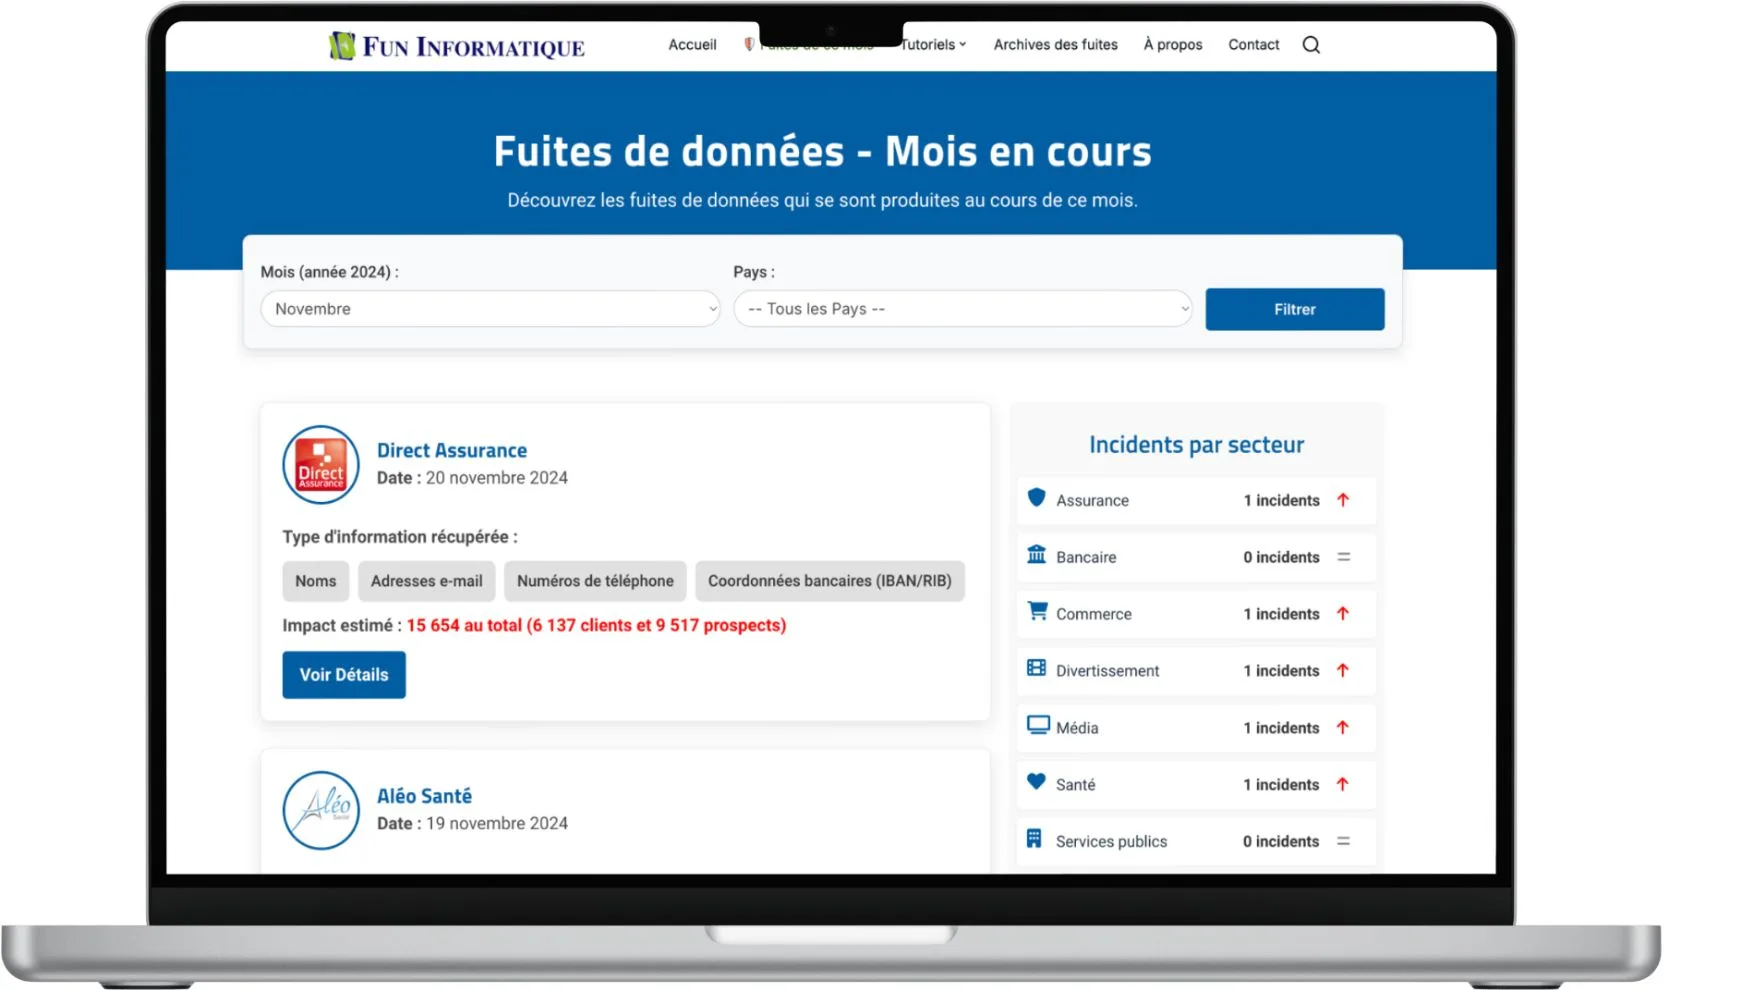The image size is (1760, 990).
Task: Click the Direct Assurance logo
Action: [321, 465]
